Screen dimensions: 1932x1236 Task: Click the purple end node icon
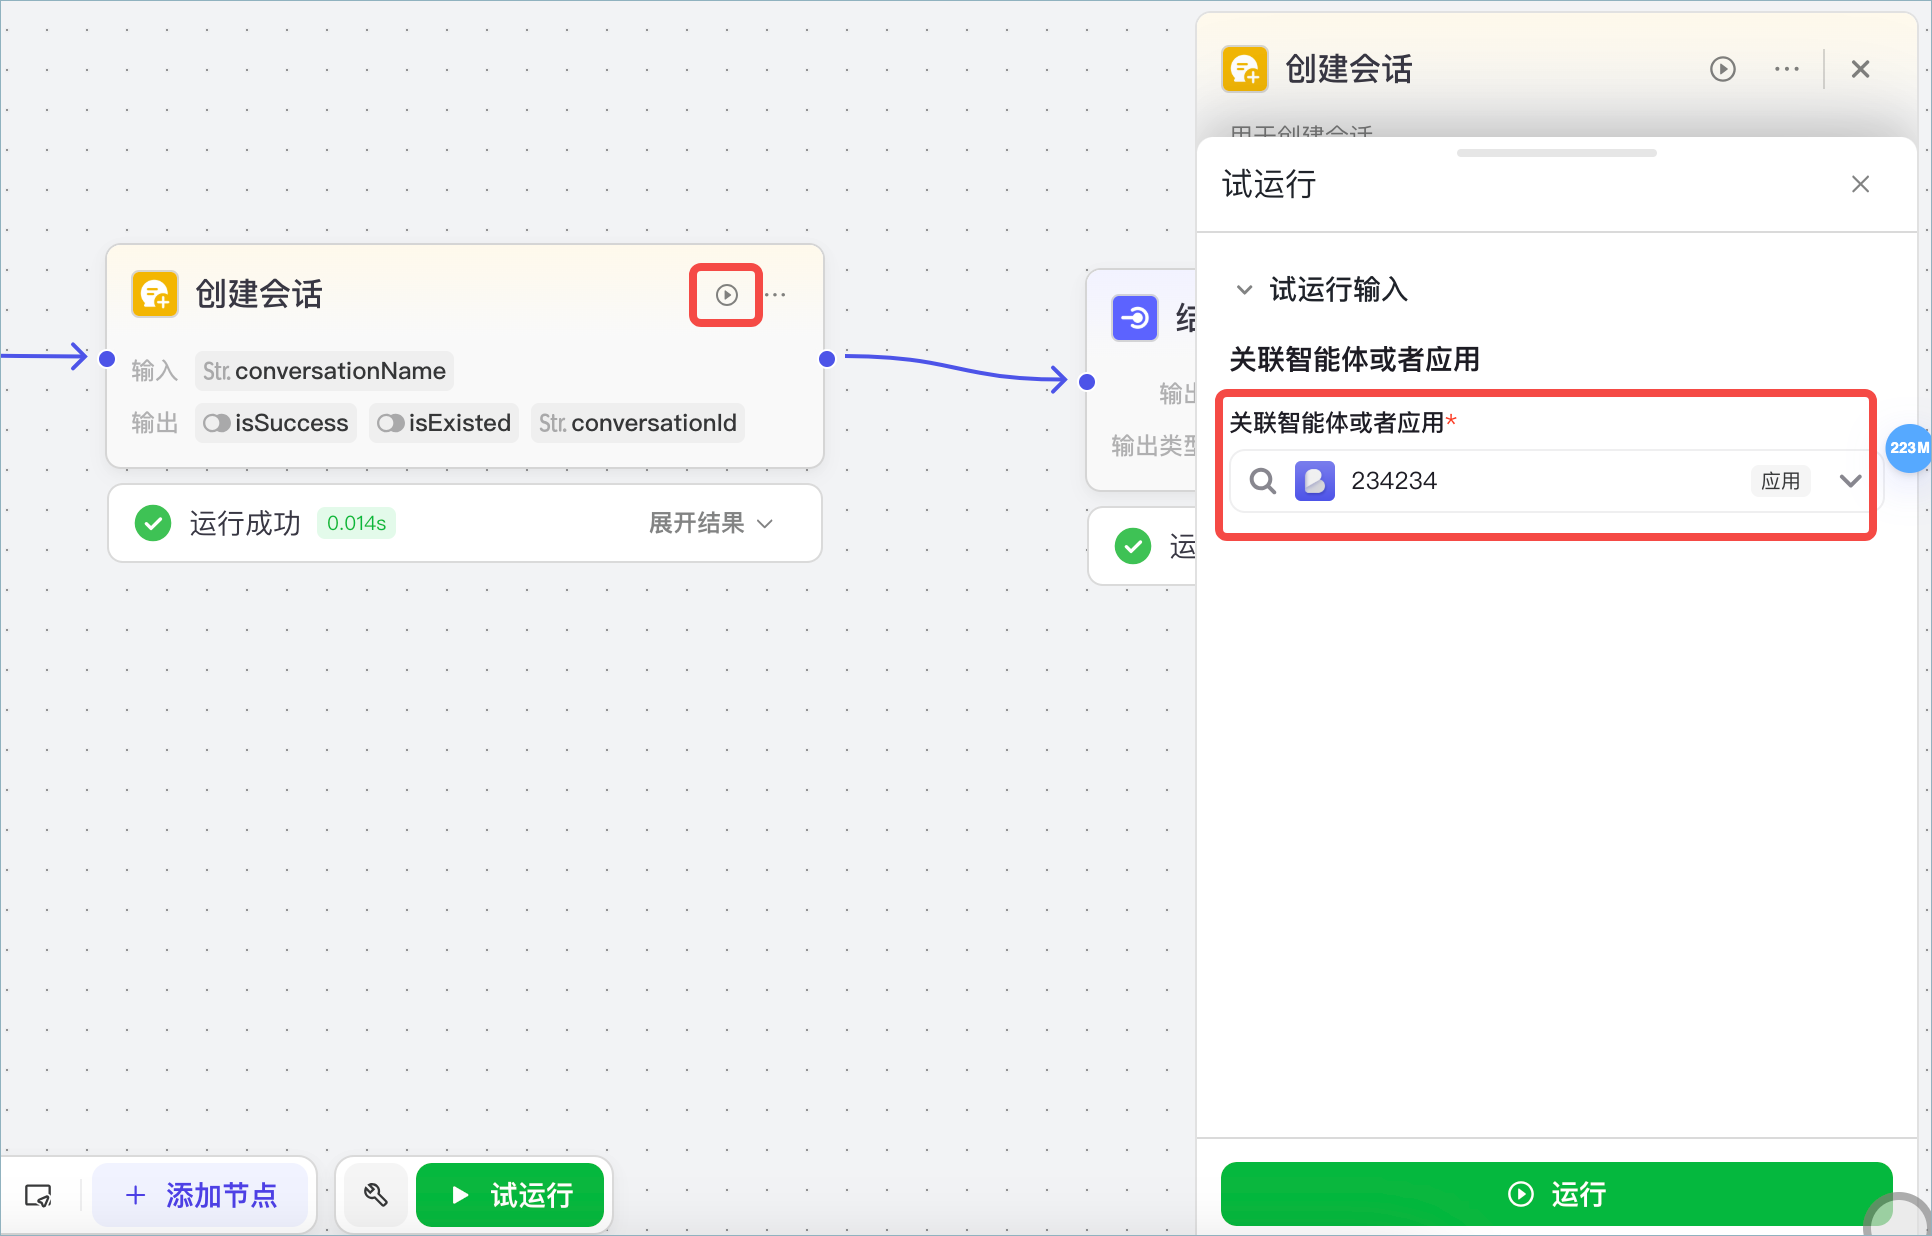1135,318
